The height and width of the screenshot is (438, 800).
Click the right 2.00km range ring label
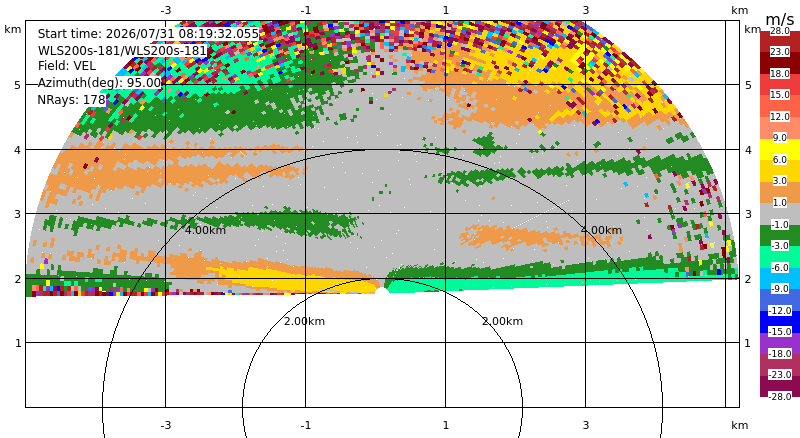503,321
